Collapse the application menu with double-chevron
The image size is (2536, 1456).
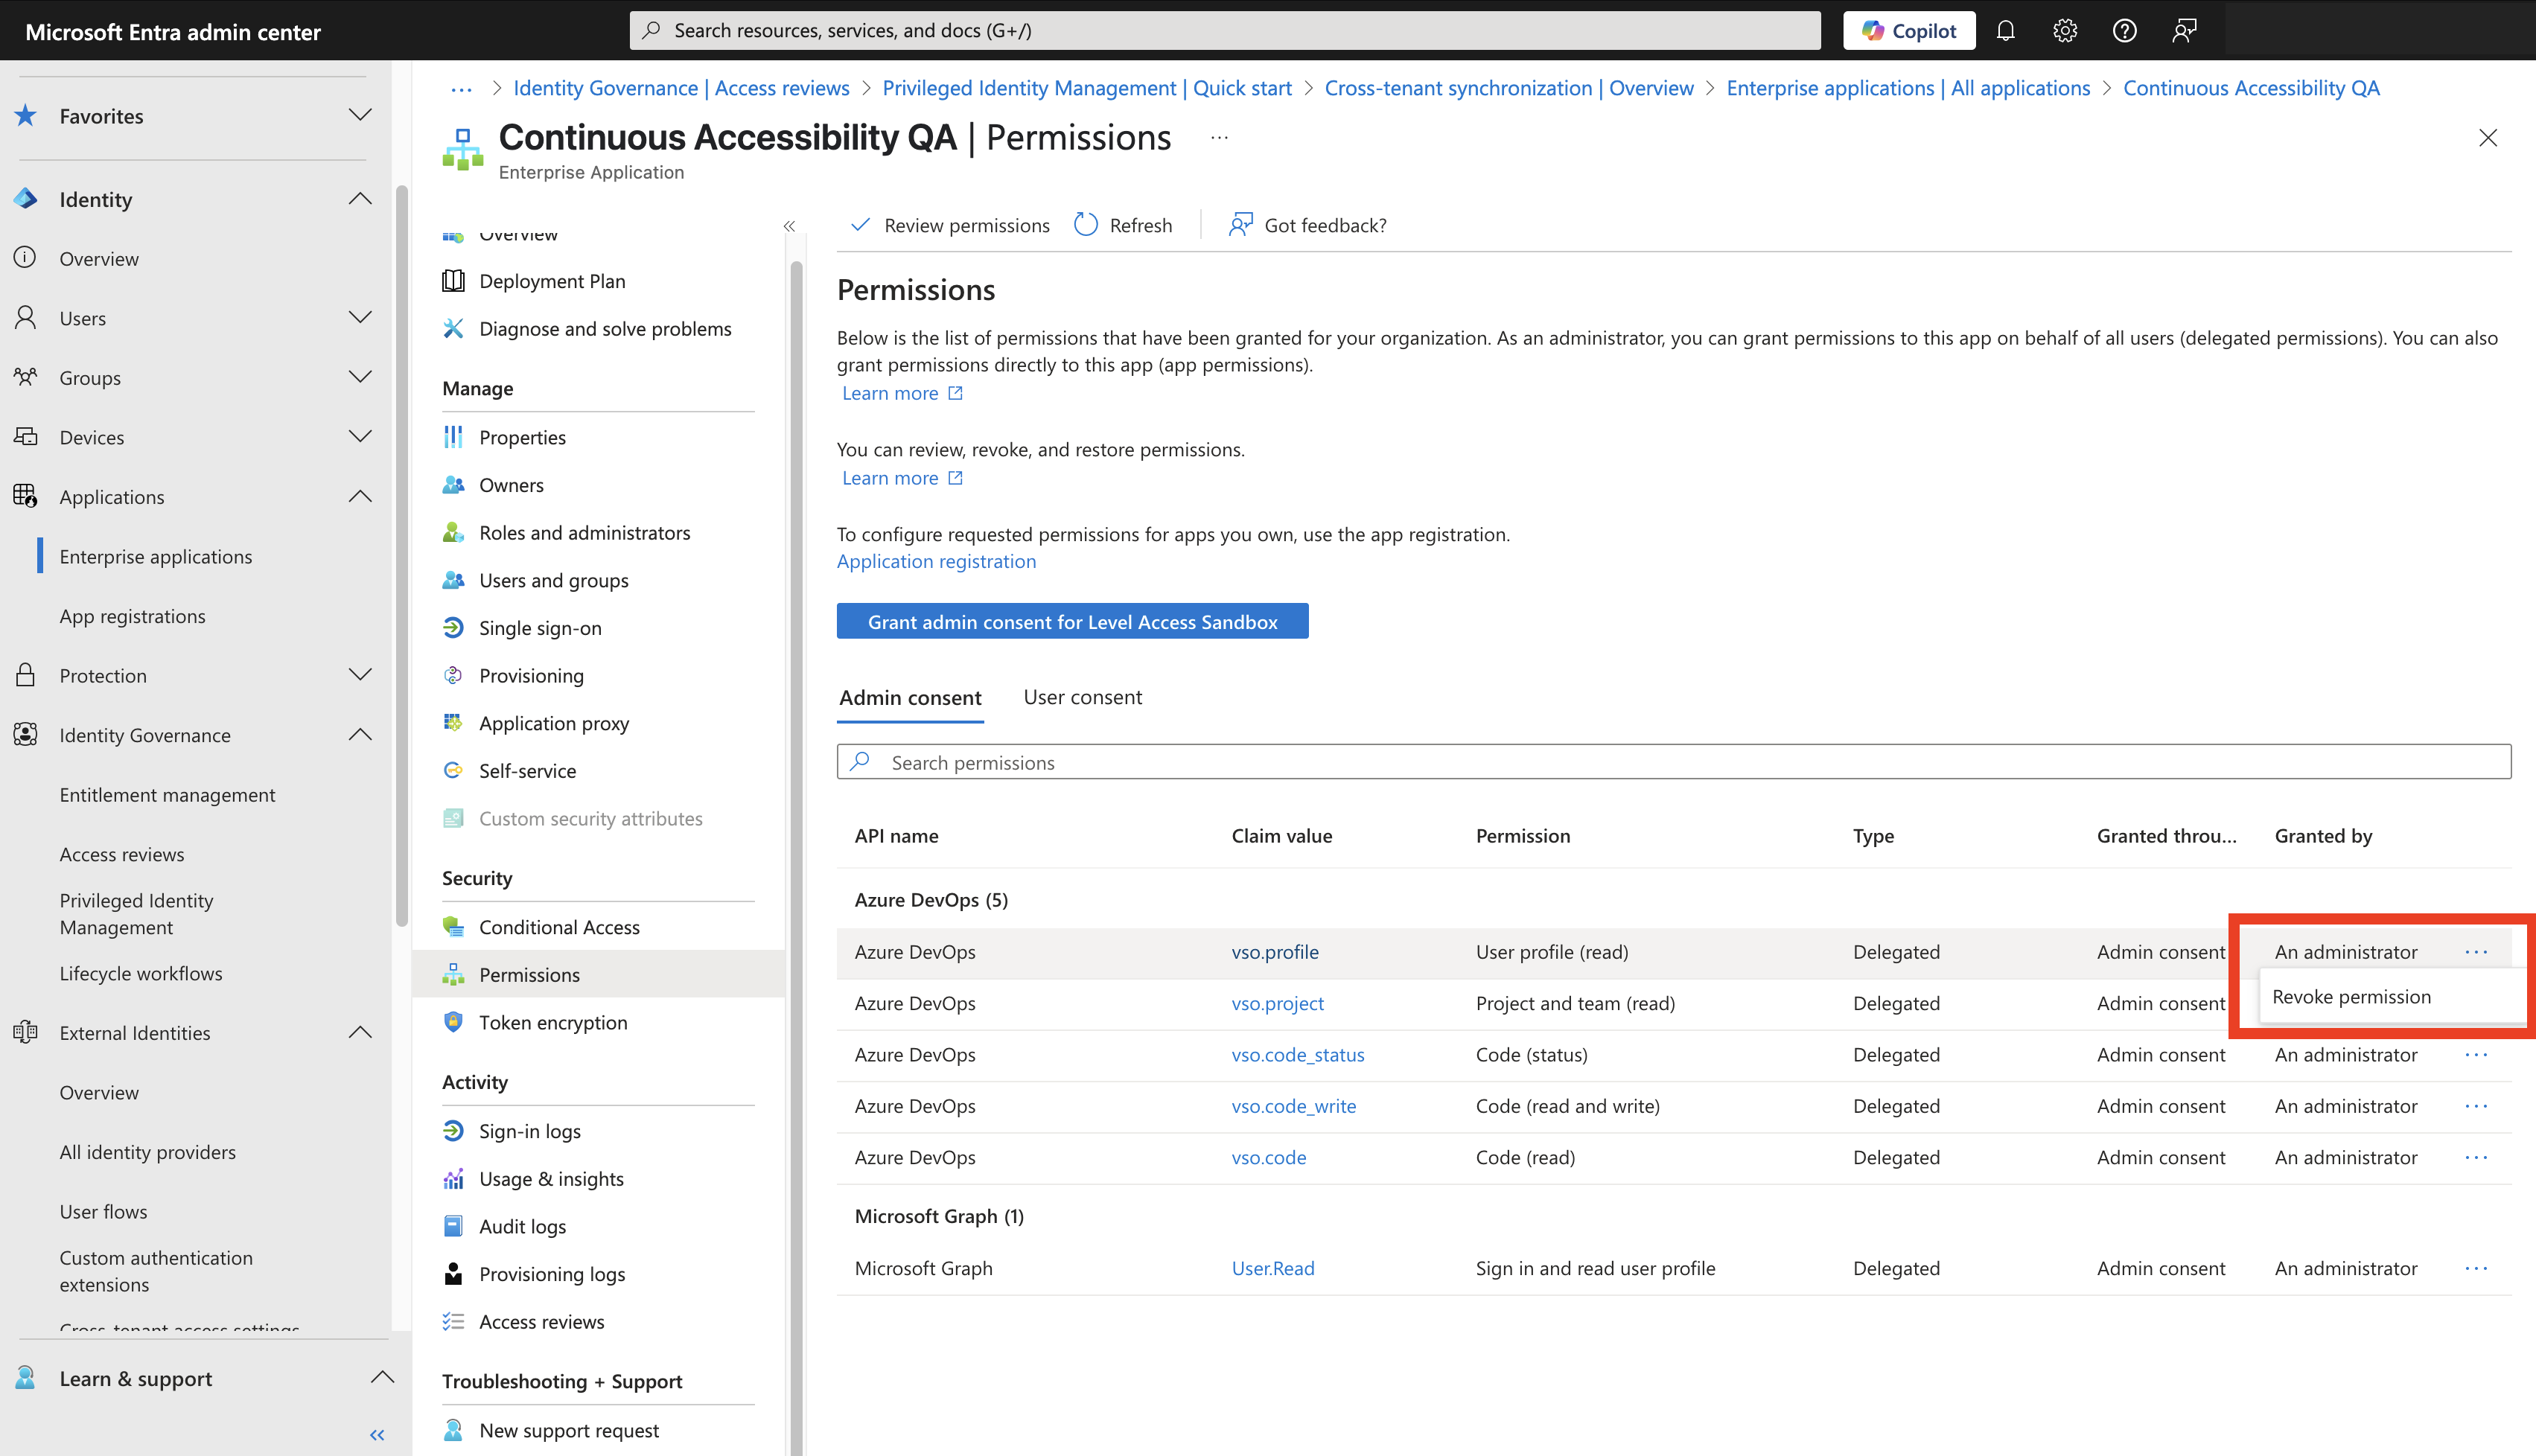click(x=789, y=226)
